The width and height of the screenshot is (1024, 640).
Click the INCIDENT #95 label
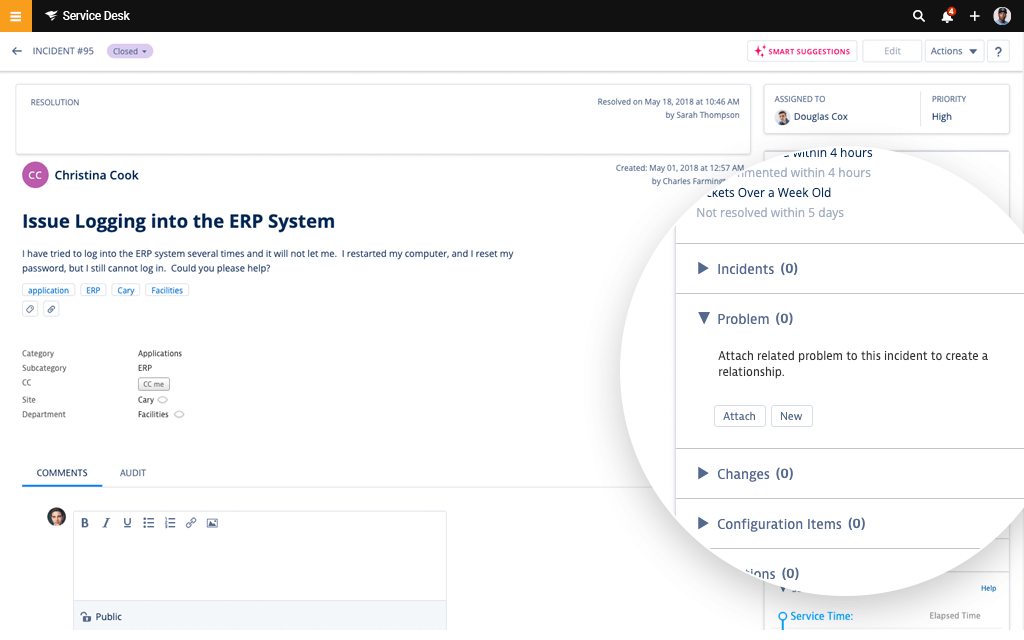tap(63, 51)
